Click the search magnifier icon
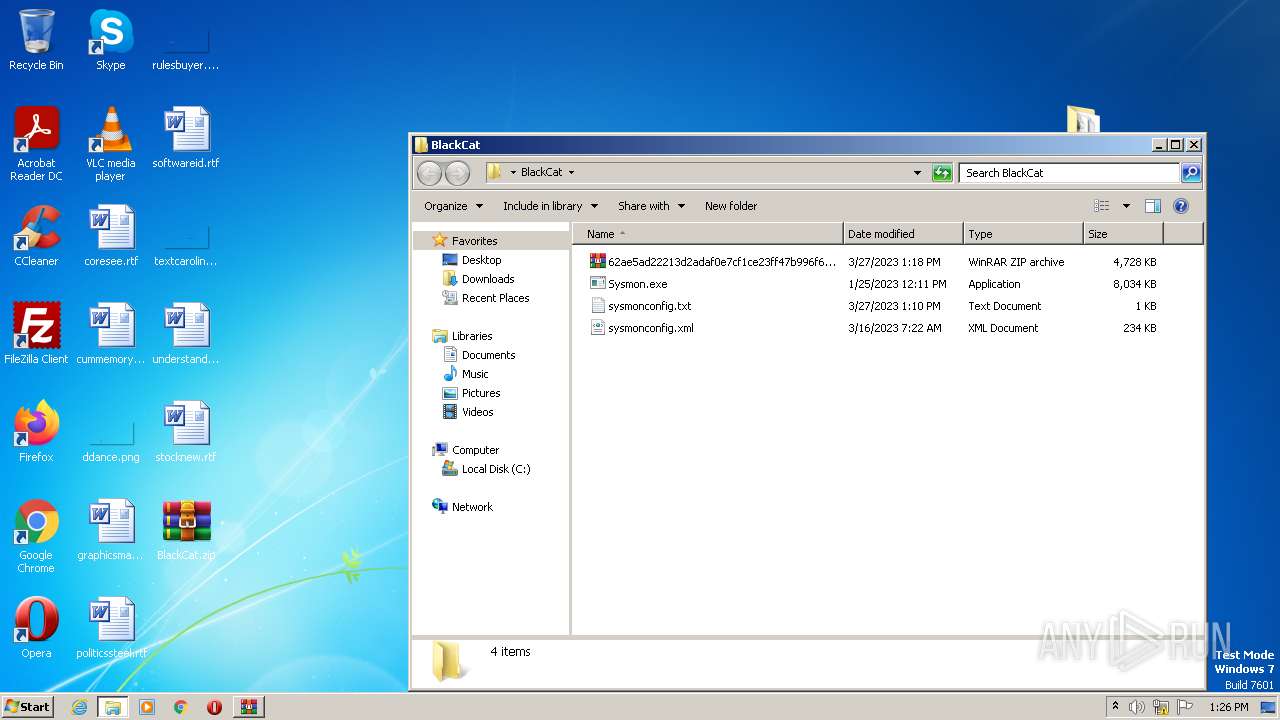Viewport: 1280px width, 720px height. [x=1190, y=173]
